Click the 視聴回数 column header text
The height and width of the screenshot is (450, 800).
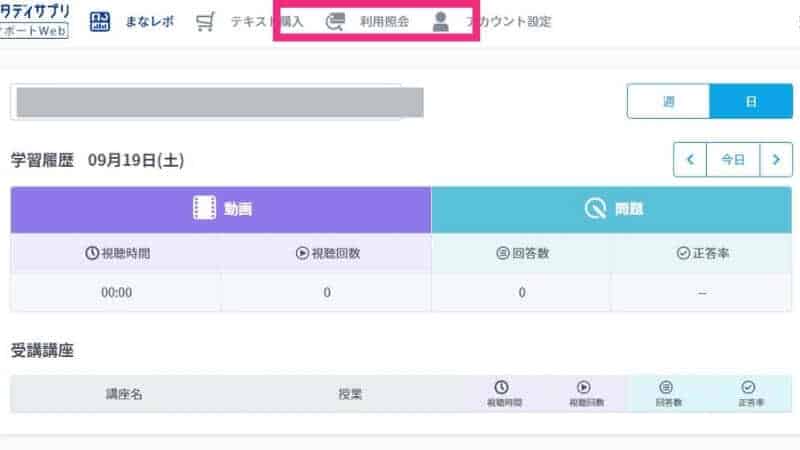tap(336, 253)
